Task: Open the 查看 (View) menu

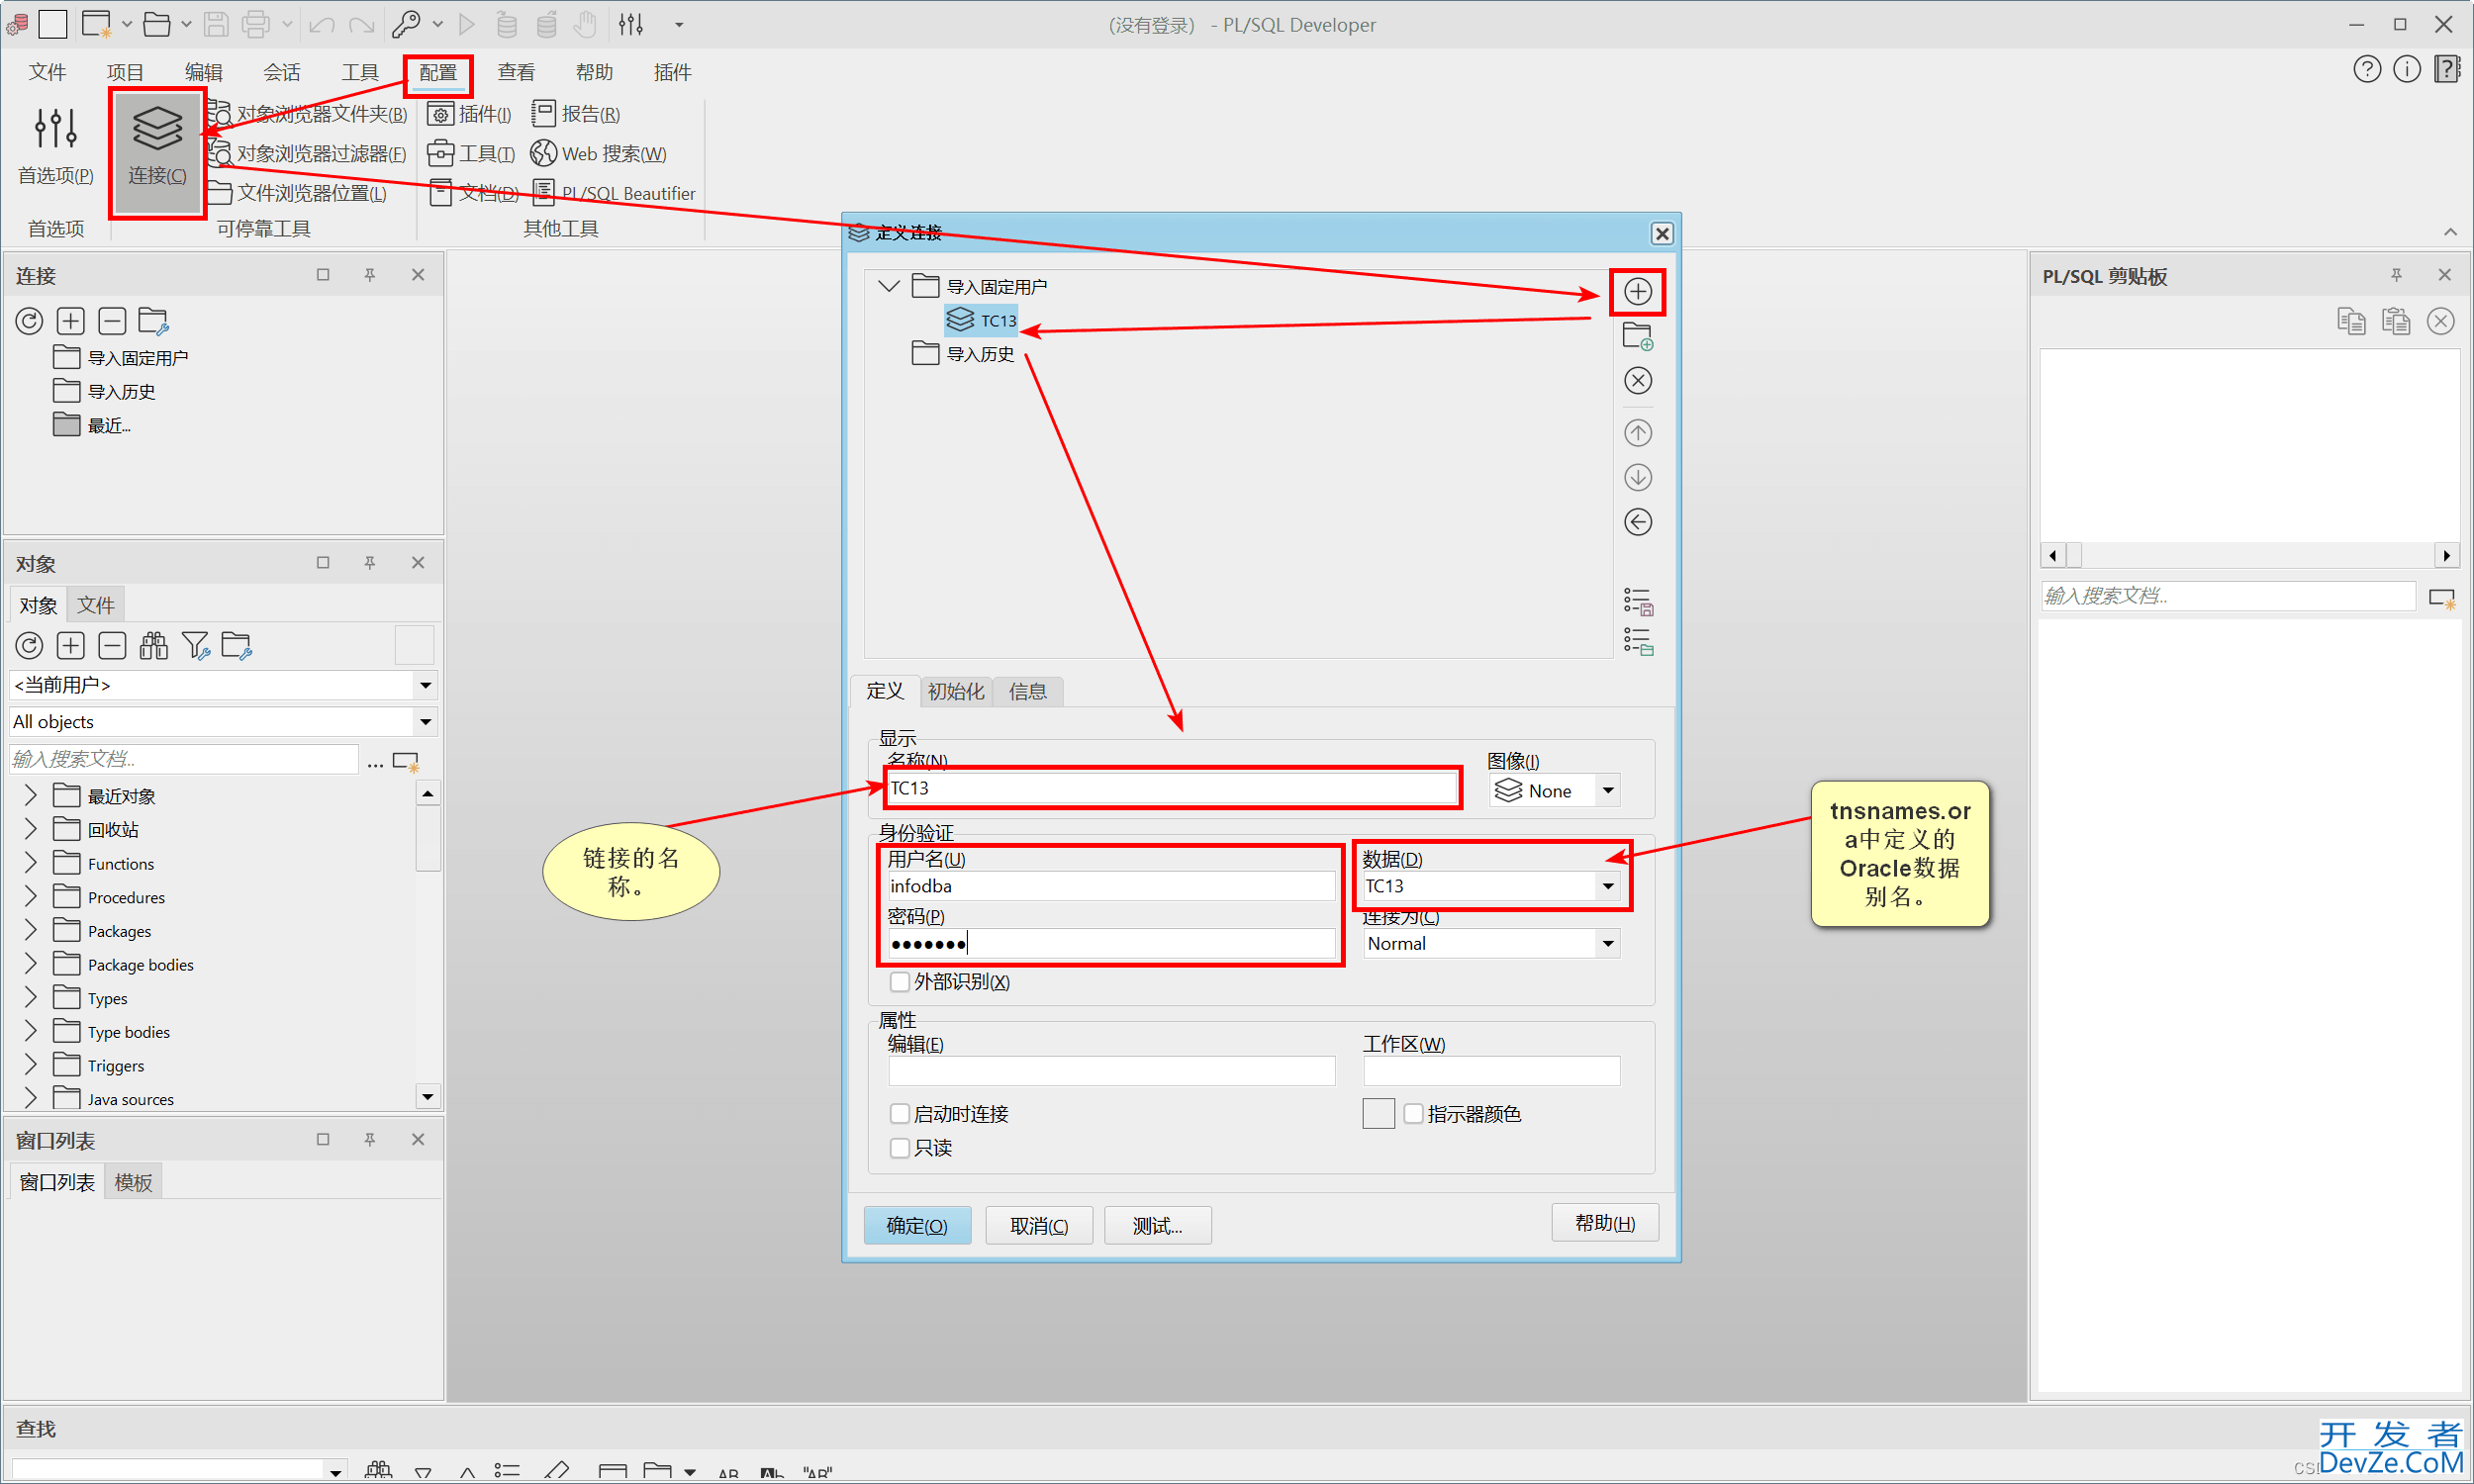Action: pyautogui.click(x=516, y=72)
